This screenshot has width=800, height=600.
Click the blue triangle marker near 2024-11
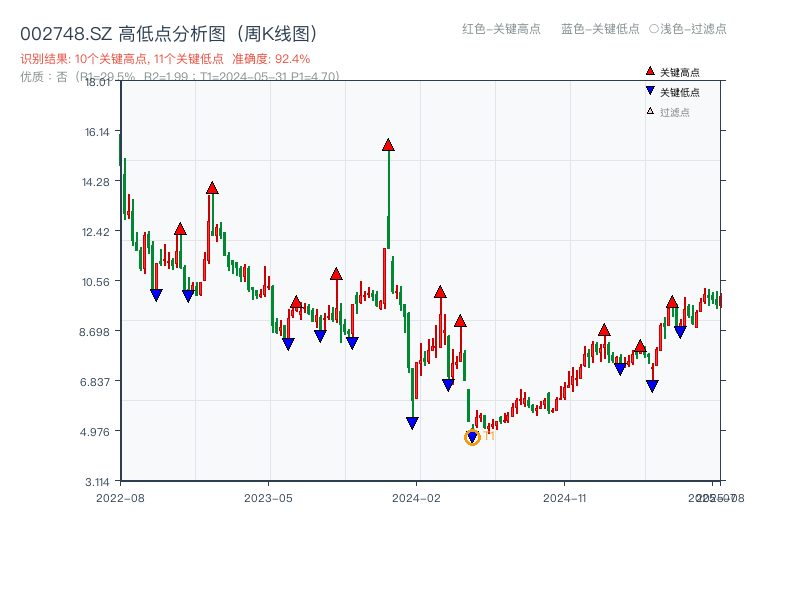(x=618, y=368)
